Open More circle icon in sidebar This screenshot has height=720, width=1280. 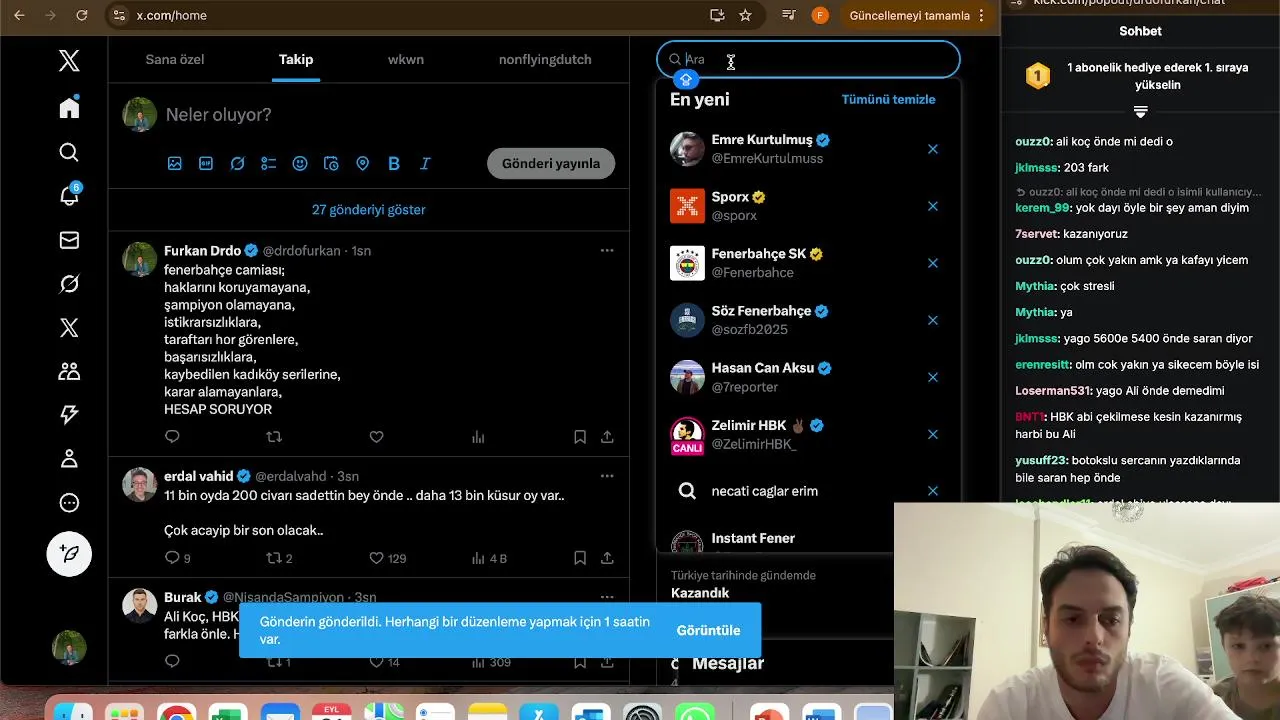coord(69,503)
